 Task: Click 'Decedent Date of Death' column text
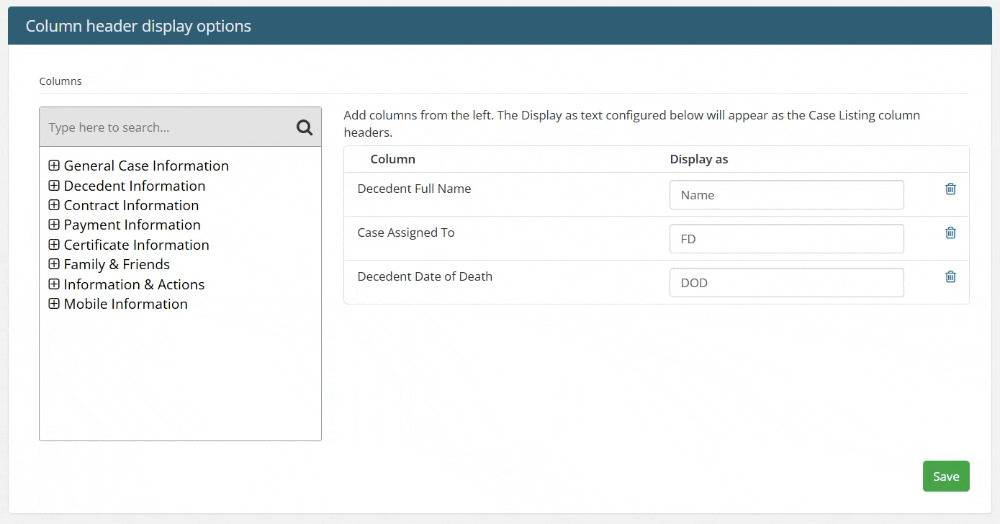pos(425,277)
